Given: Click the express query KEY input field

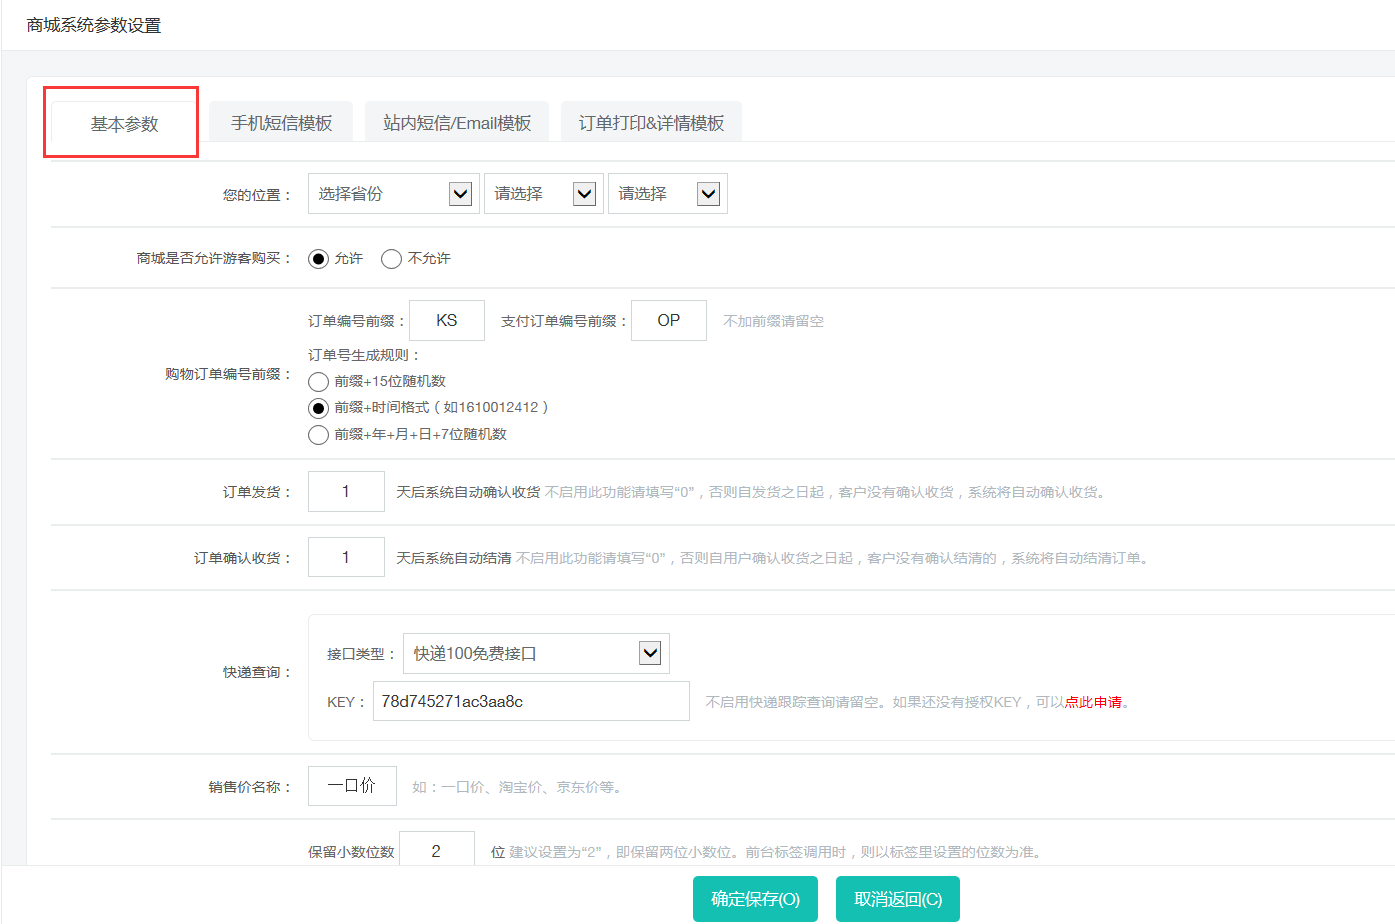Looking at the screenshot, I should tap(531, 702).
